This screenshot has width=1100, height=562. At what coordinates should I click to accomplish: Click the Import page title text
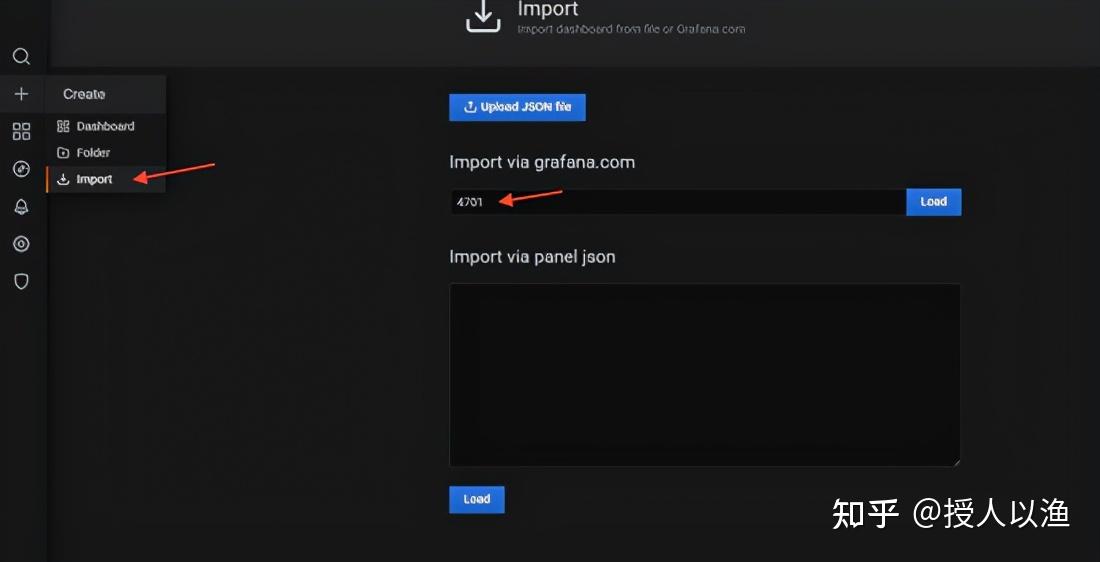(x=548, y=9)
